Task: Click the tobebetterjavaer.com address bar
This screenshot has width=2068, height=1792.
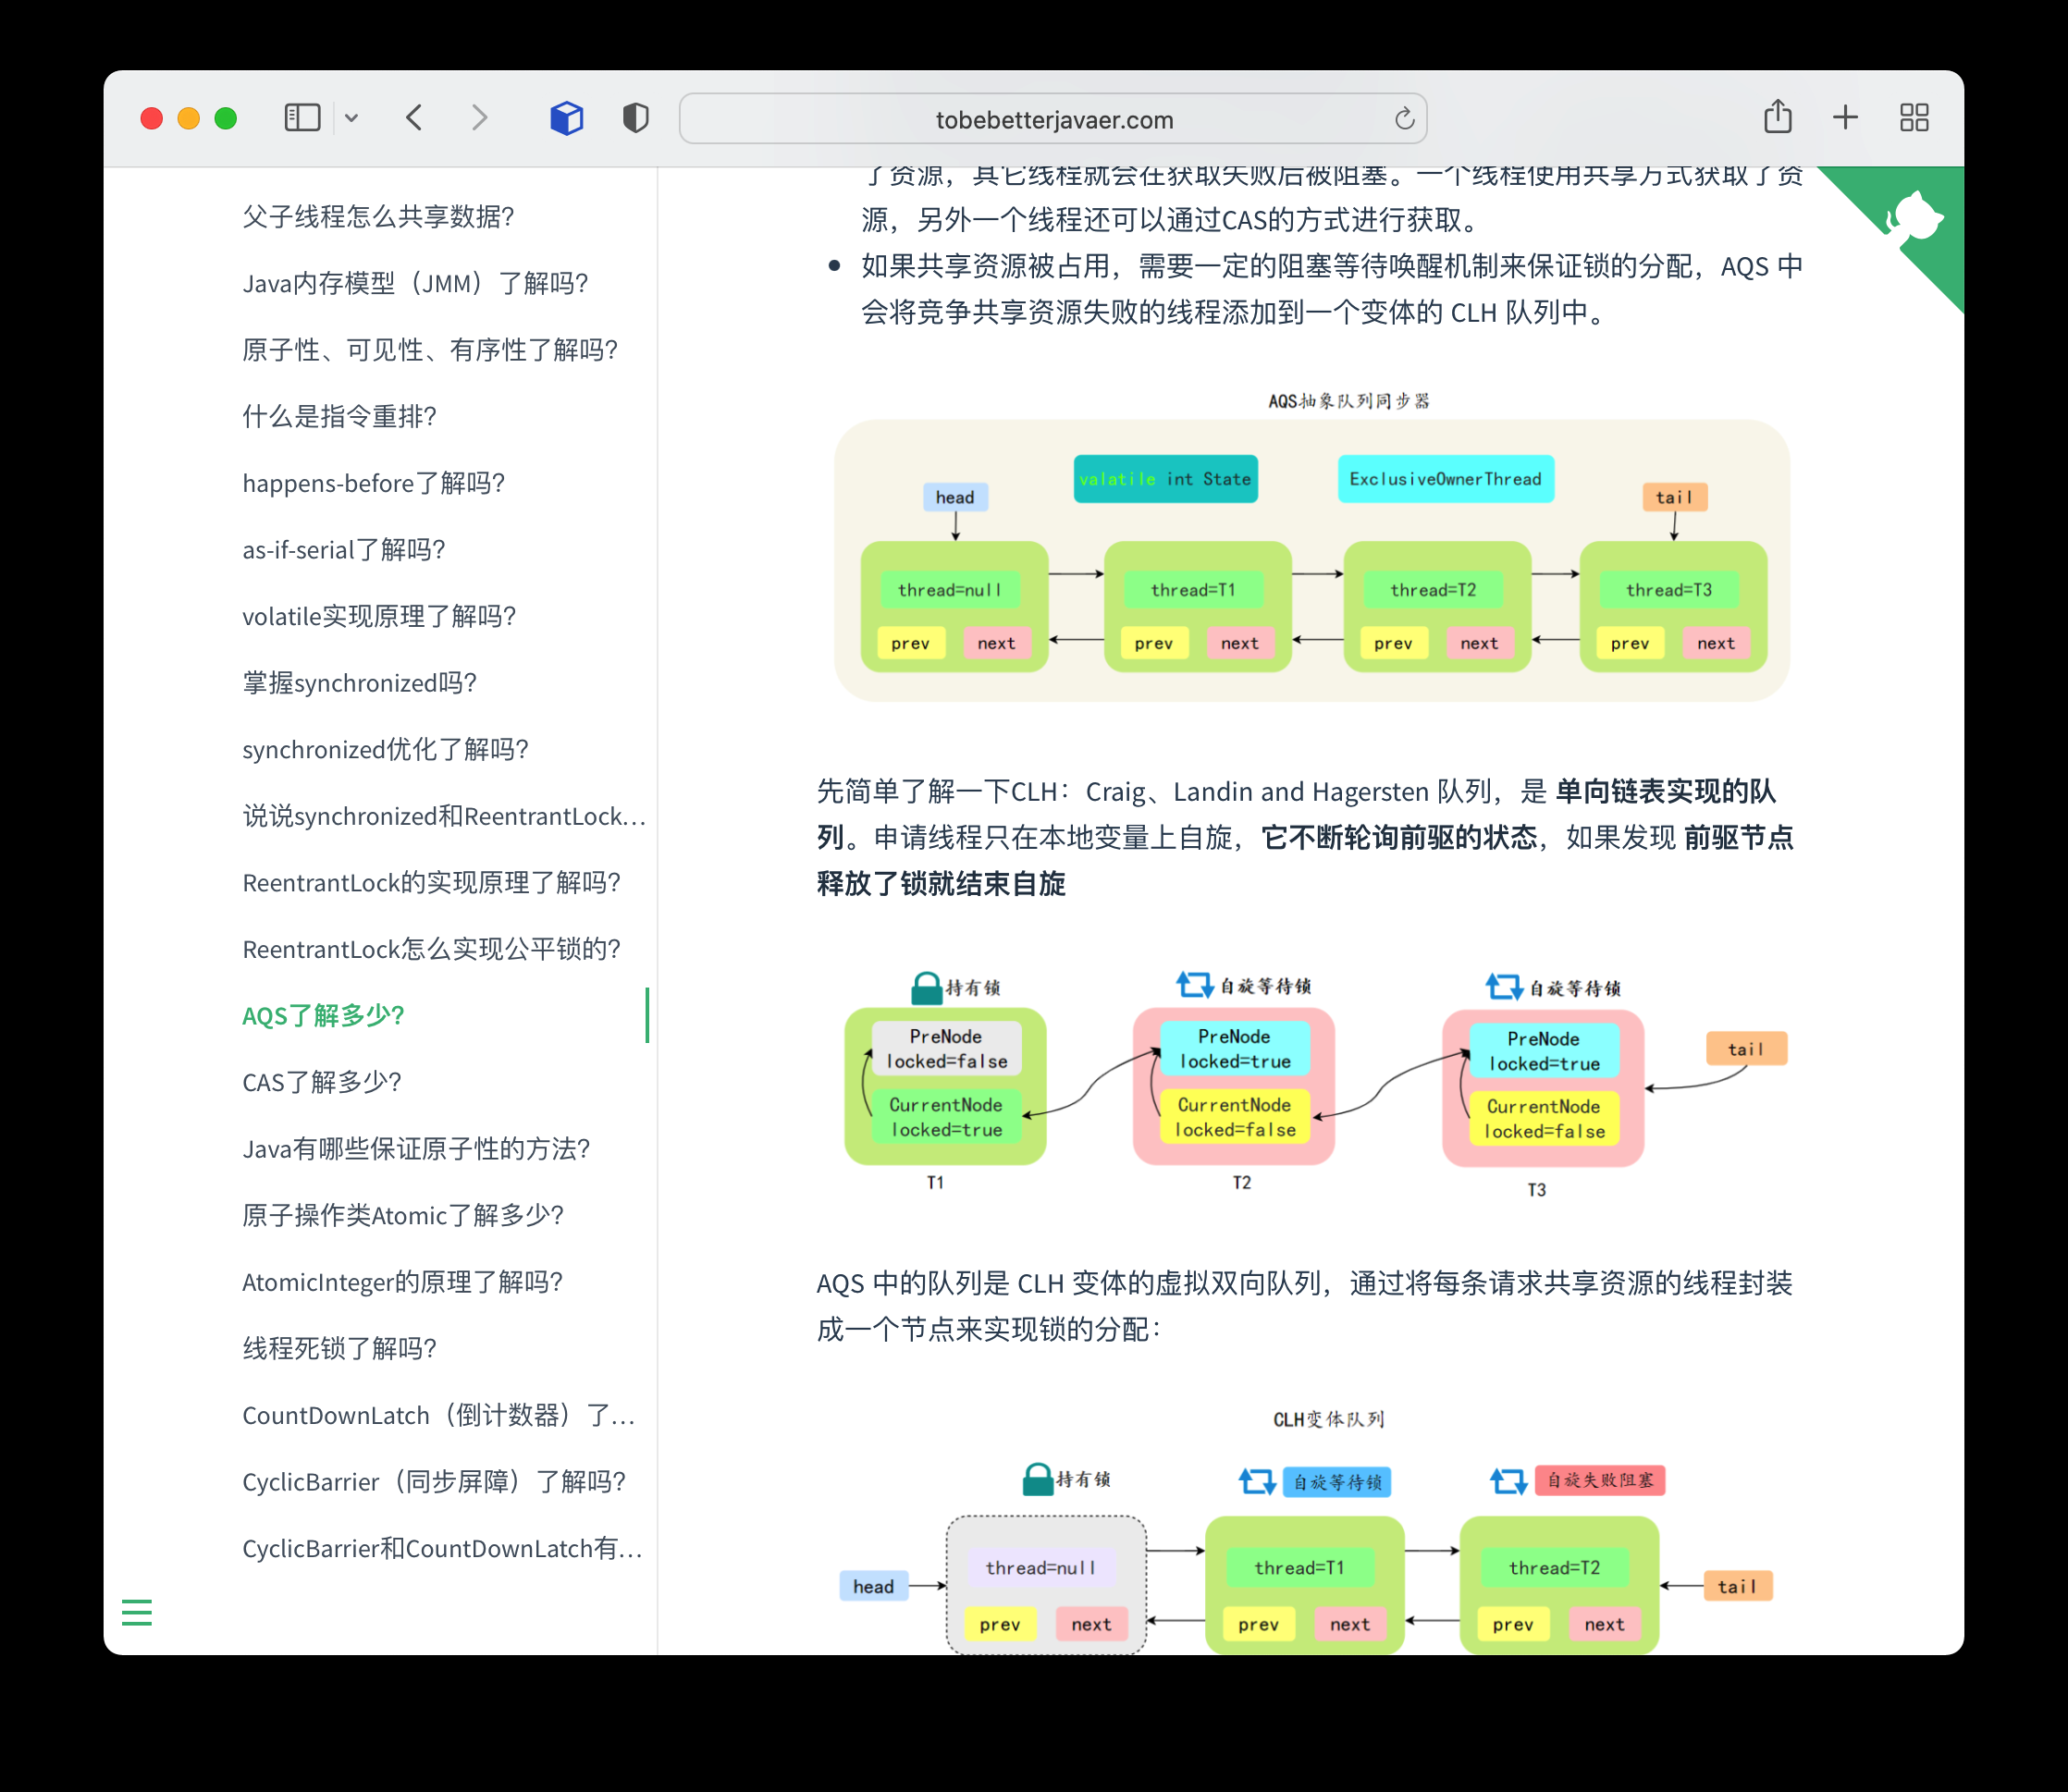Action: (x=1053, y=120)
